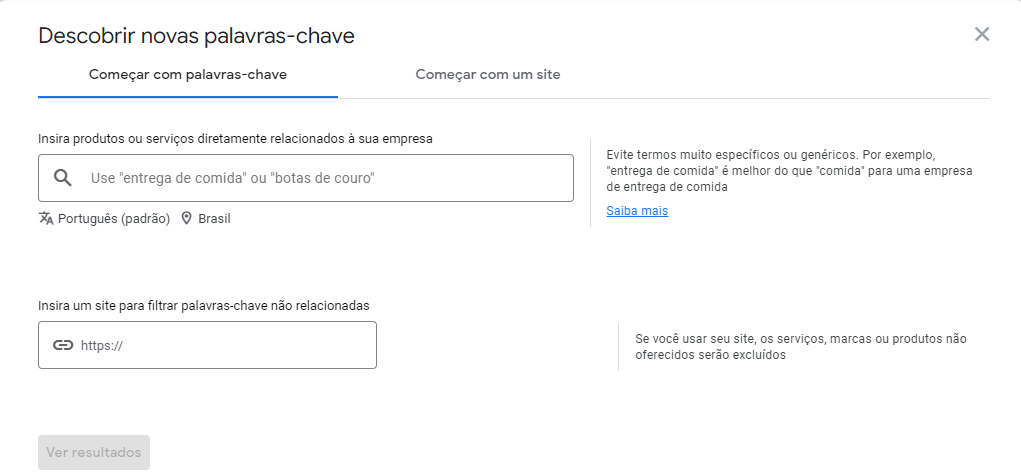Click the Descobrir novas palavras-chave heading
Viewport: 1021px width, 474px height.
pyautogui.click(x=196, y=36)
